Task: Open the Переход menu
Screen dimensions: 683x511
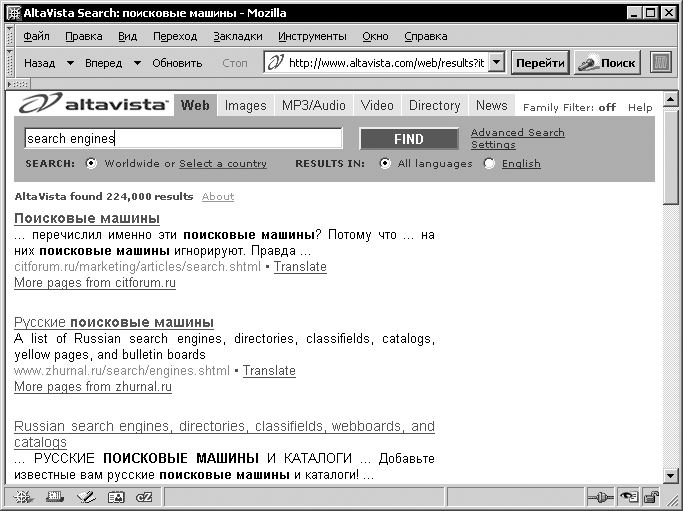Action: 175,36
